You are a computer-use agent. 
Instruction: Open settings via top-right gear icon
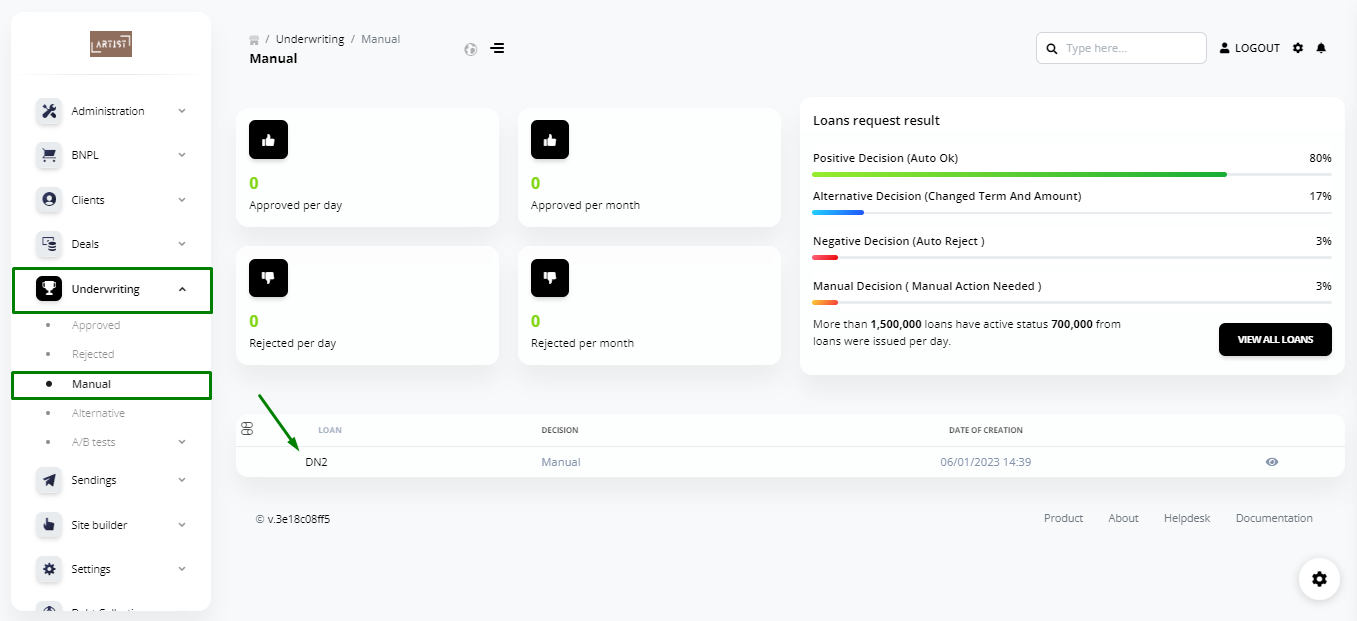point(1298,48)
